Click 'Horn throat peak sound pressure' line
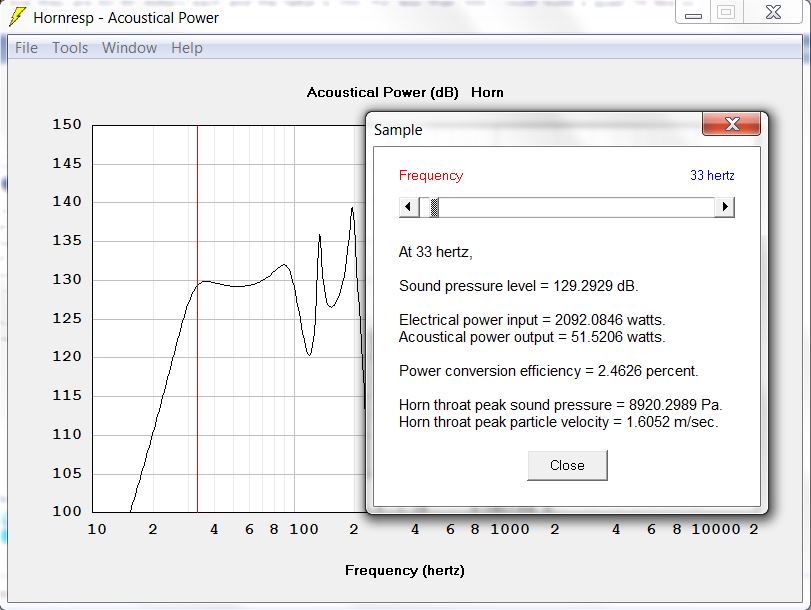The image size is (811, 610). click(561, 405)
